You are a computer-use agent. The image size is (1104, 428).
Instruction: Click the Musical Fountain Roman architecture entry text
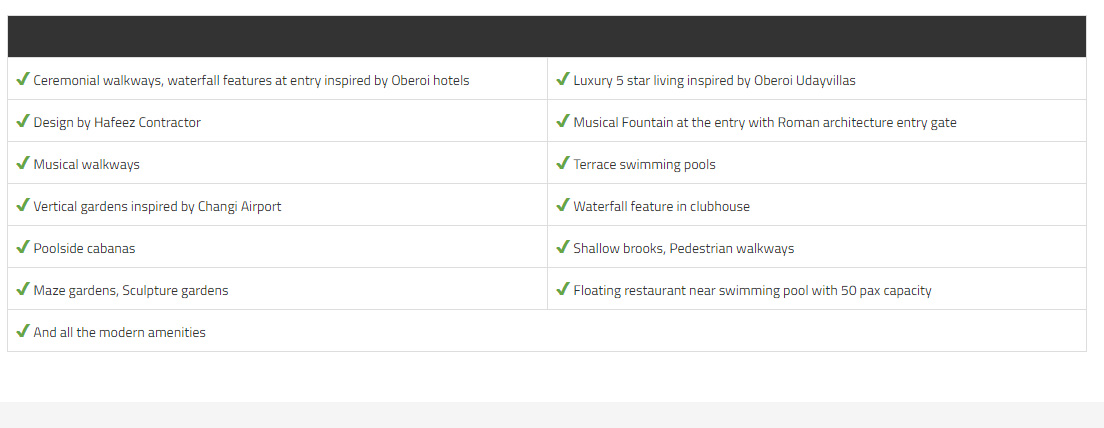(765, 122)
